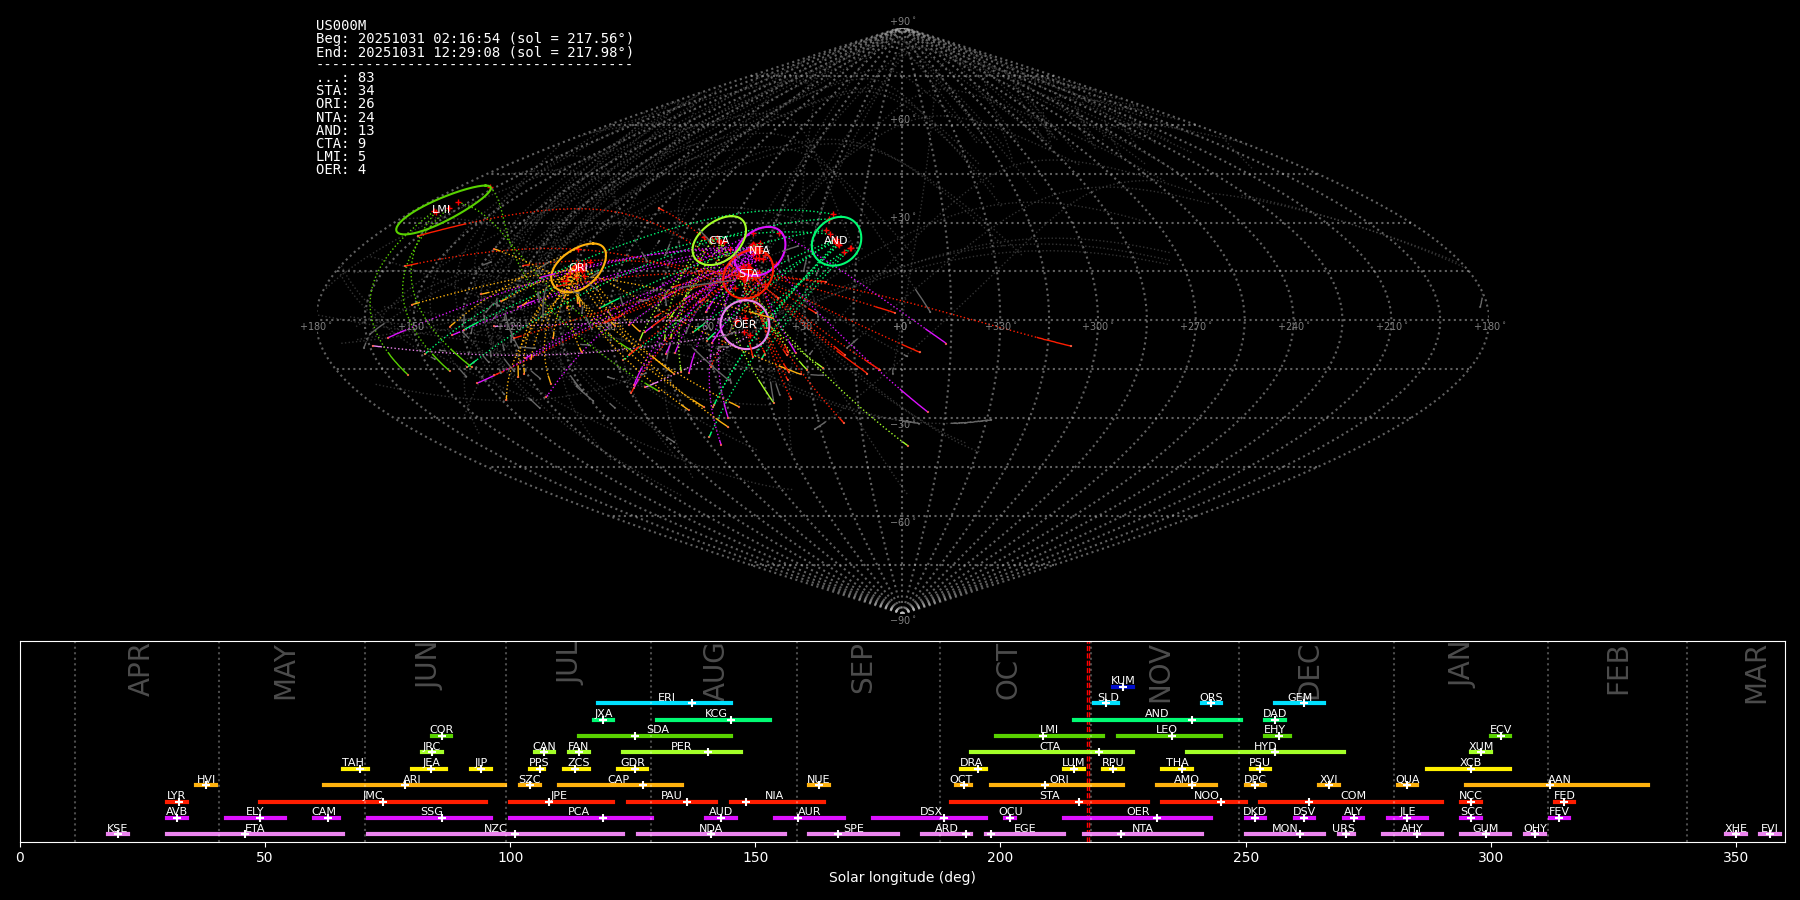Click the MAR month label
This screenshot has height=900, width=1800.
(1756, 674)
